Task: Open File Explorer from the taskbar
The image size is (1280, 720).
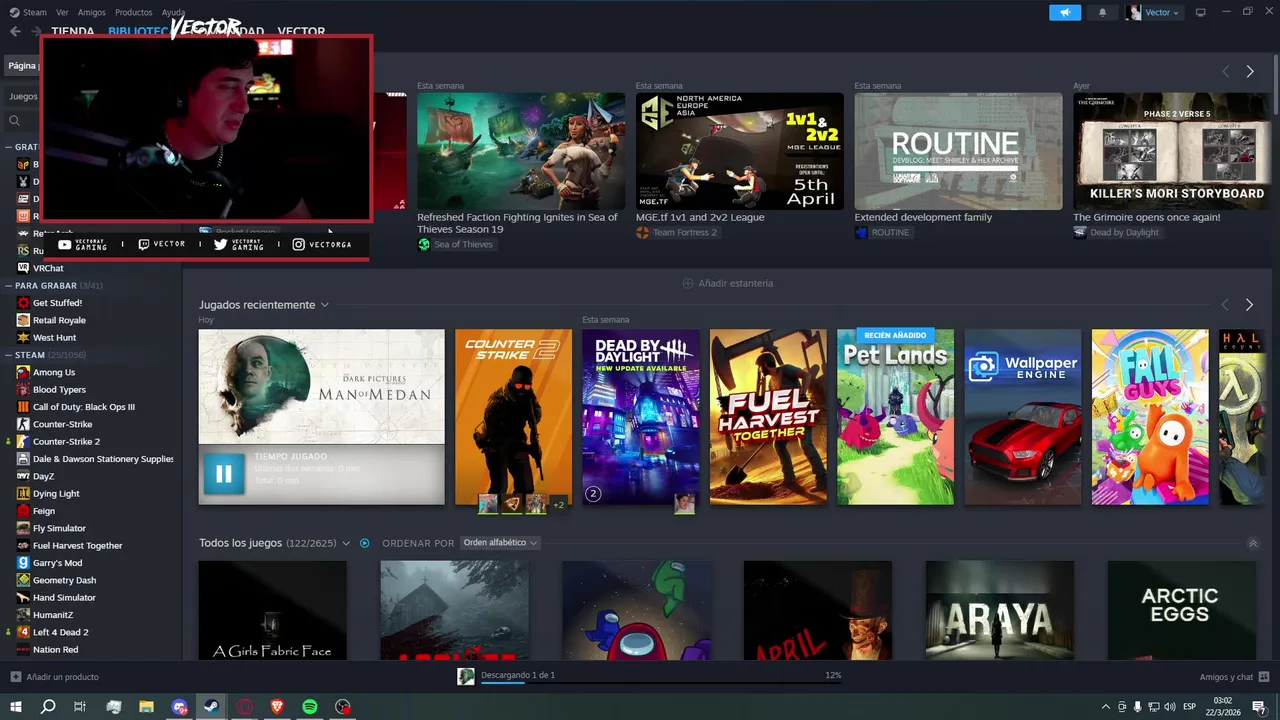Action: [x=146, y=707]
